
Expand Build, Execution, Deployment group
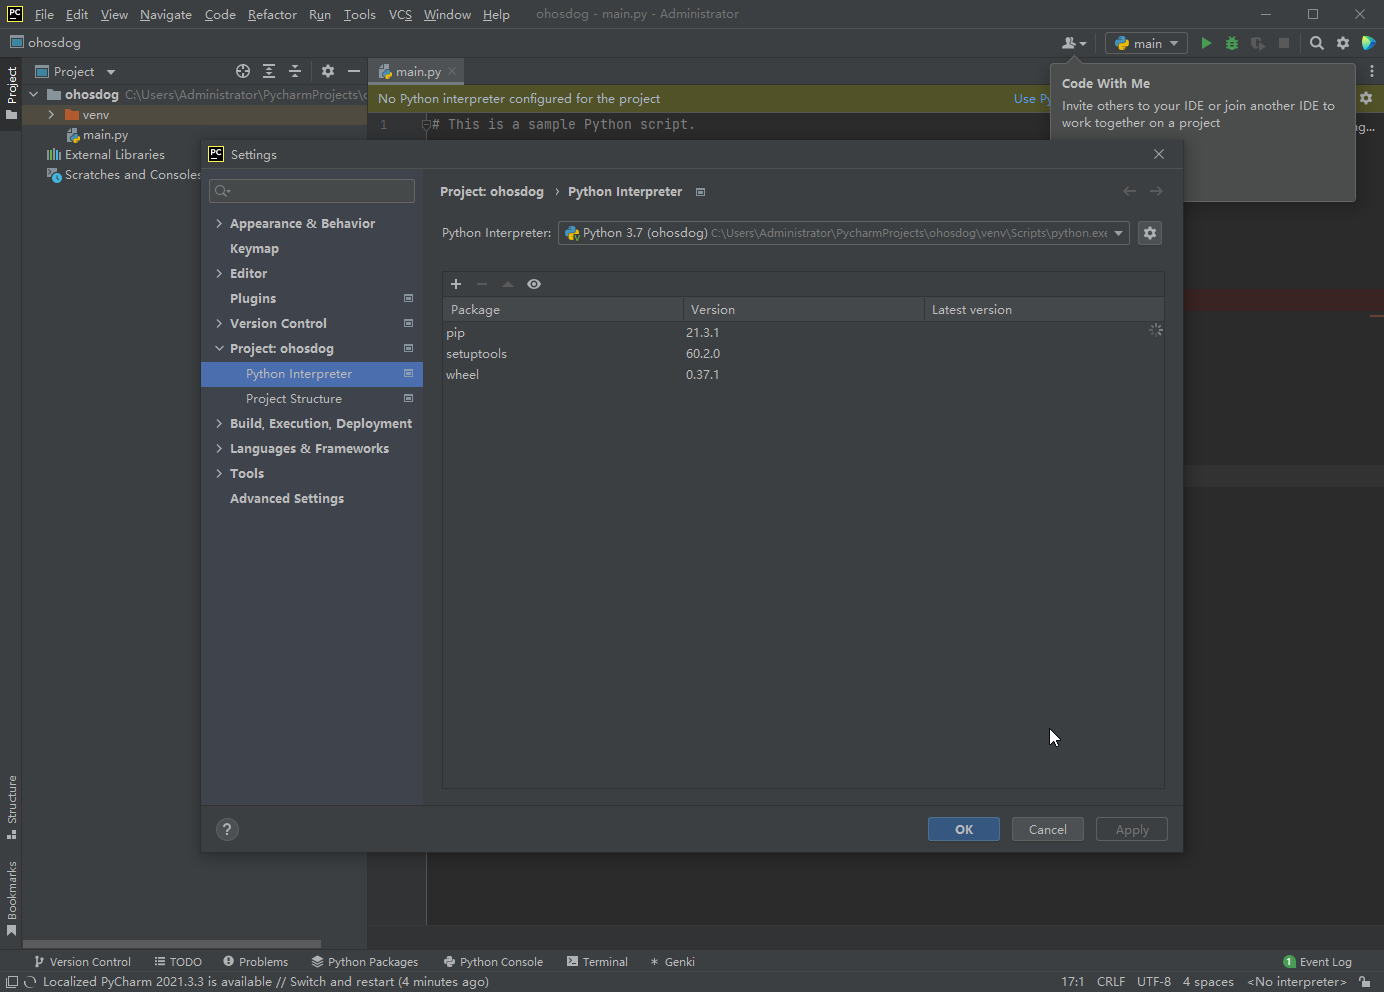219,424
